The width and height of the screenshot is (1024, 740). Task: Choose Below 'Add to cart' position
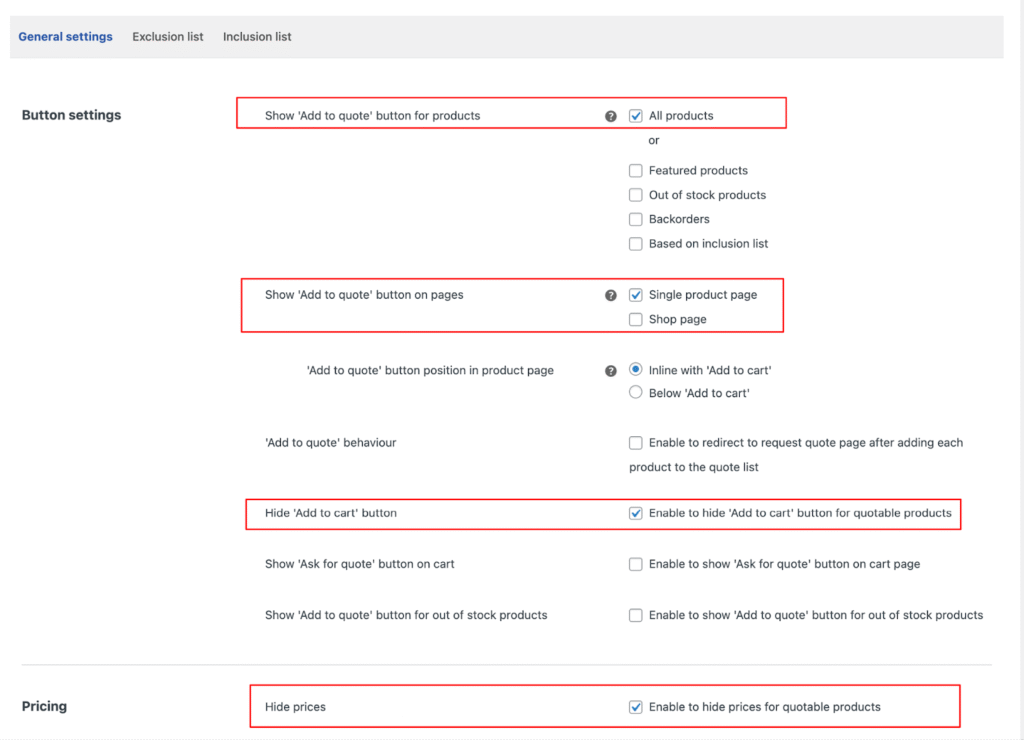(x=636, y=393)
